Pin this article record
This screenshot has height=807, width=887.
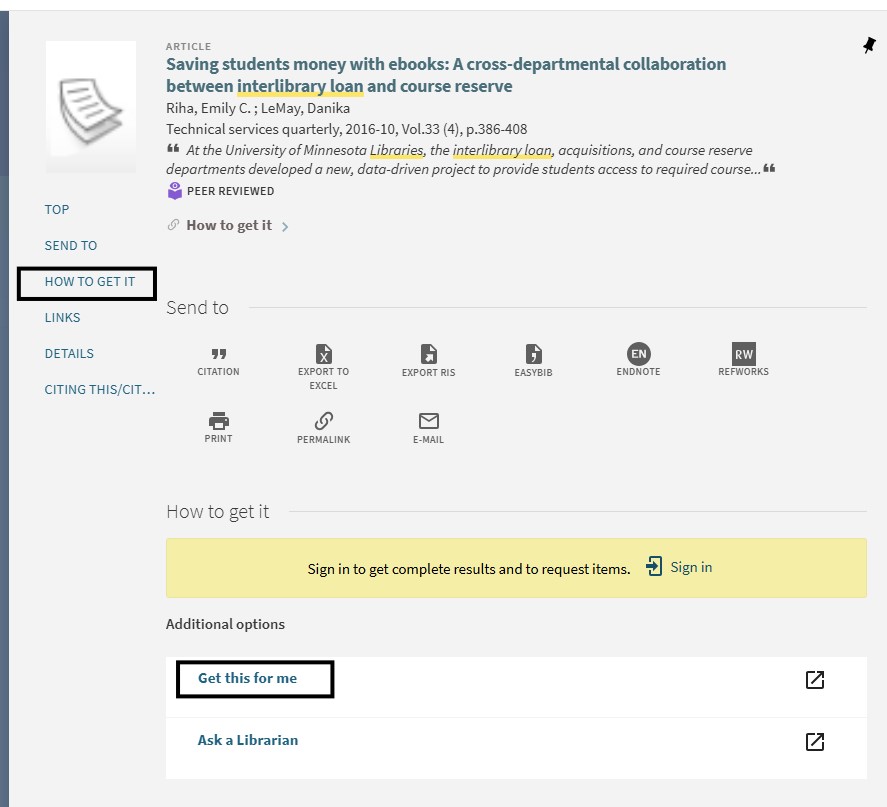[869, 45]
